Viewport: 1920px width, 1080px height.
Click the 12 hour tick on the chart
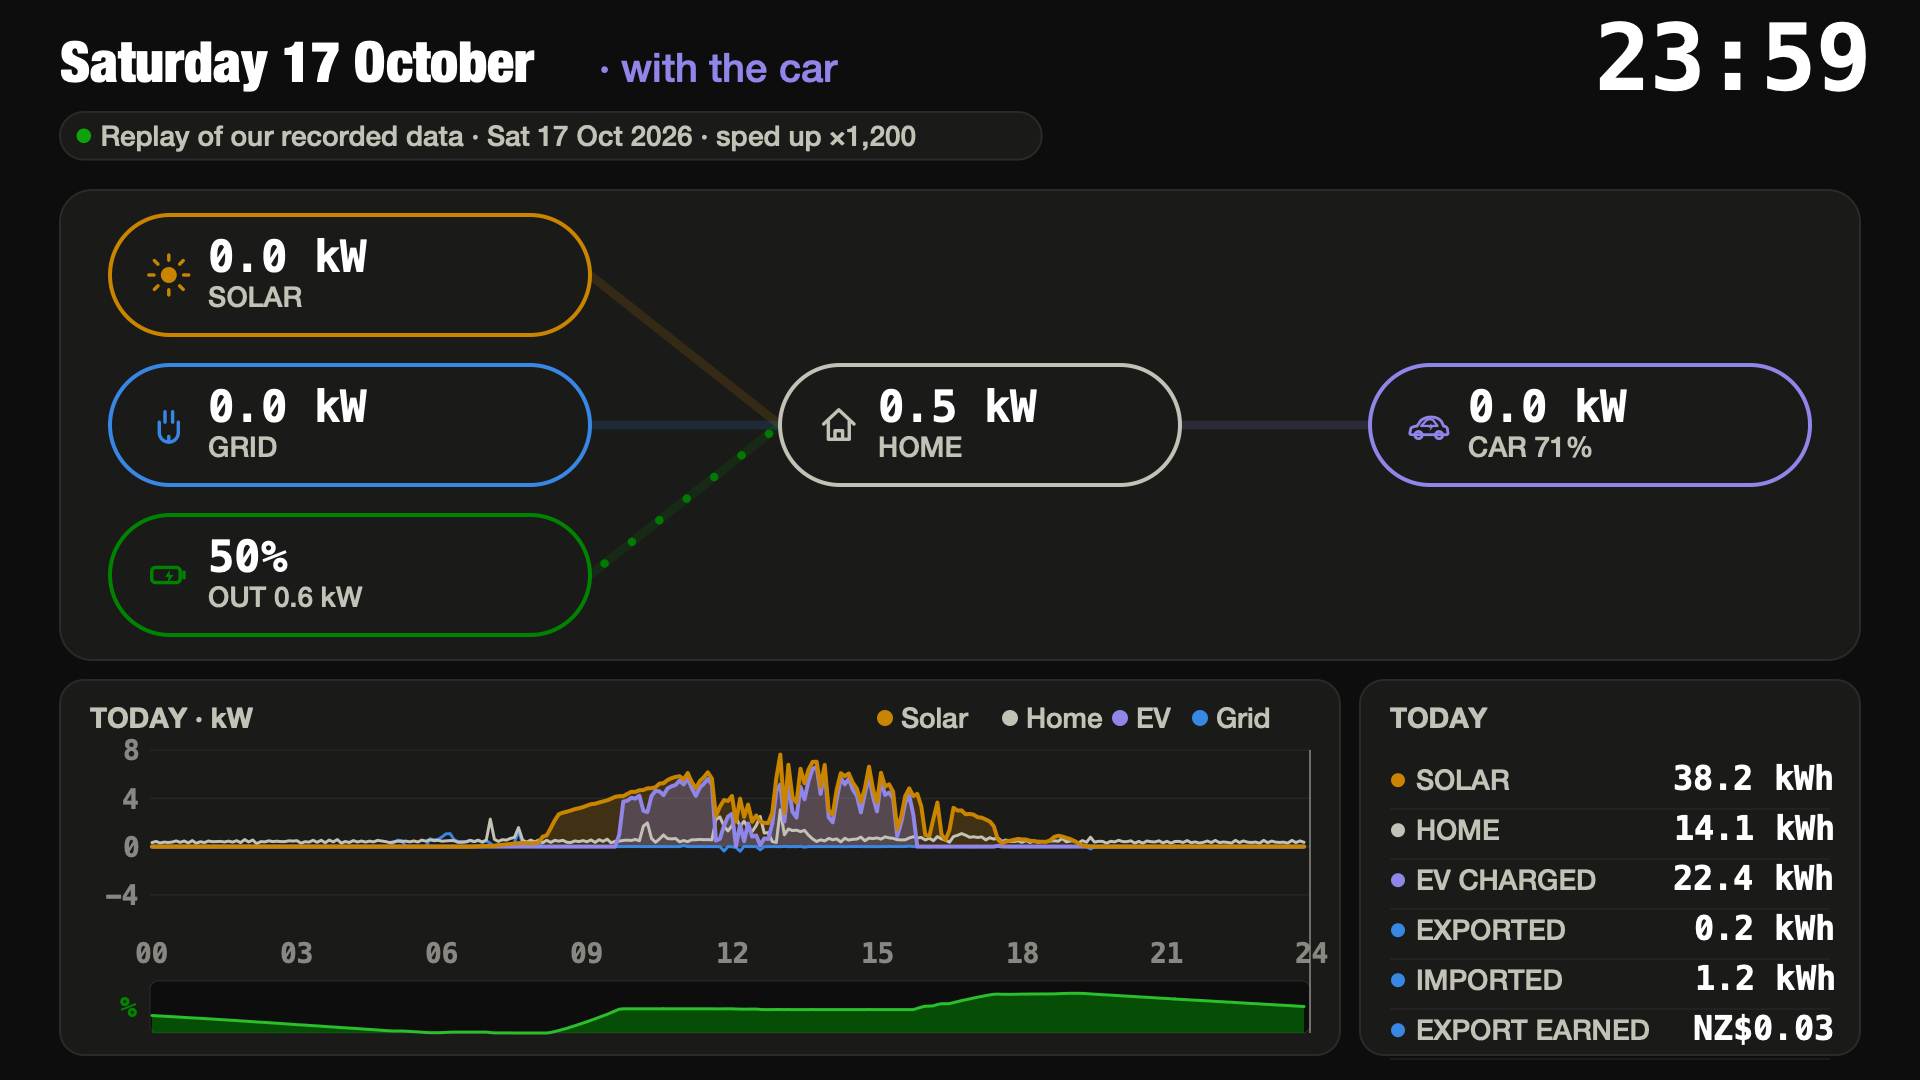tap(732, 953)
